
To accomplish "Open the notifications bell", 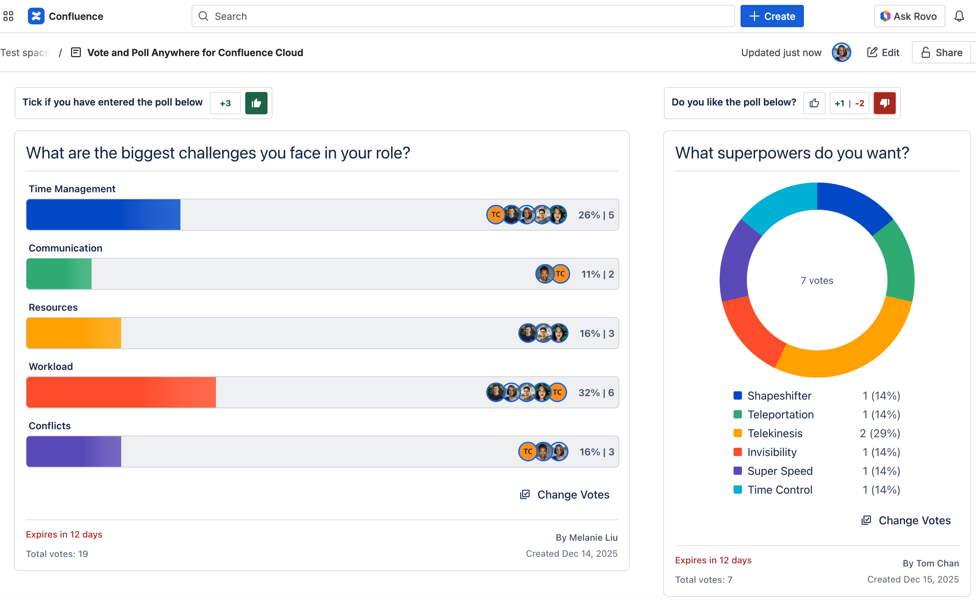I will [x=959, y=16].
